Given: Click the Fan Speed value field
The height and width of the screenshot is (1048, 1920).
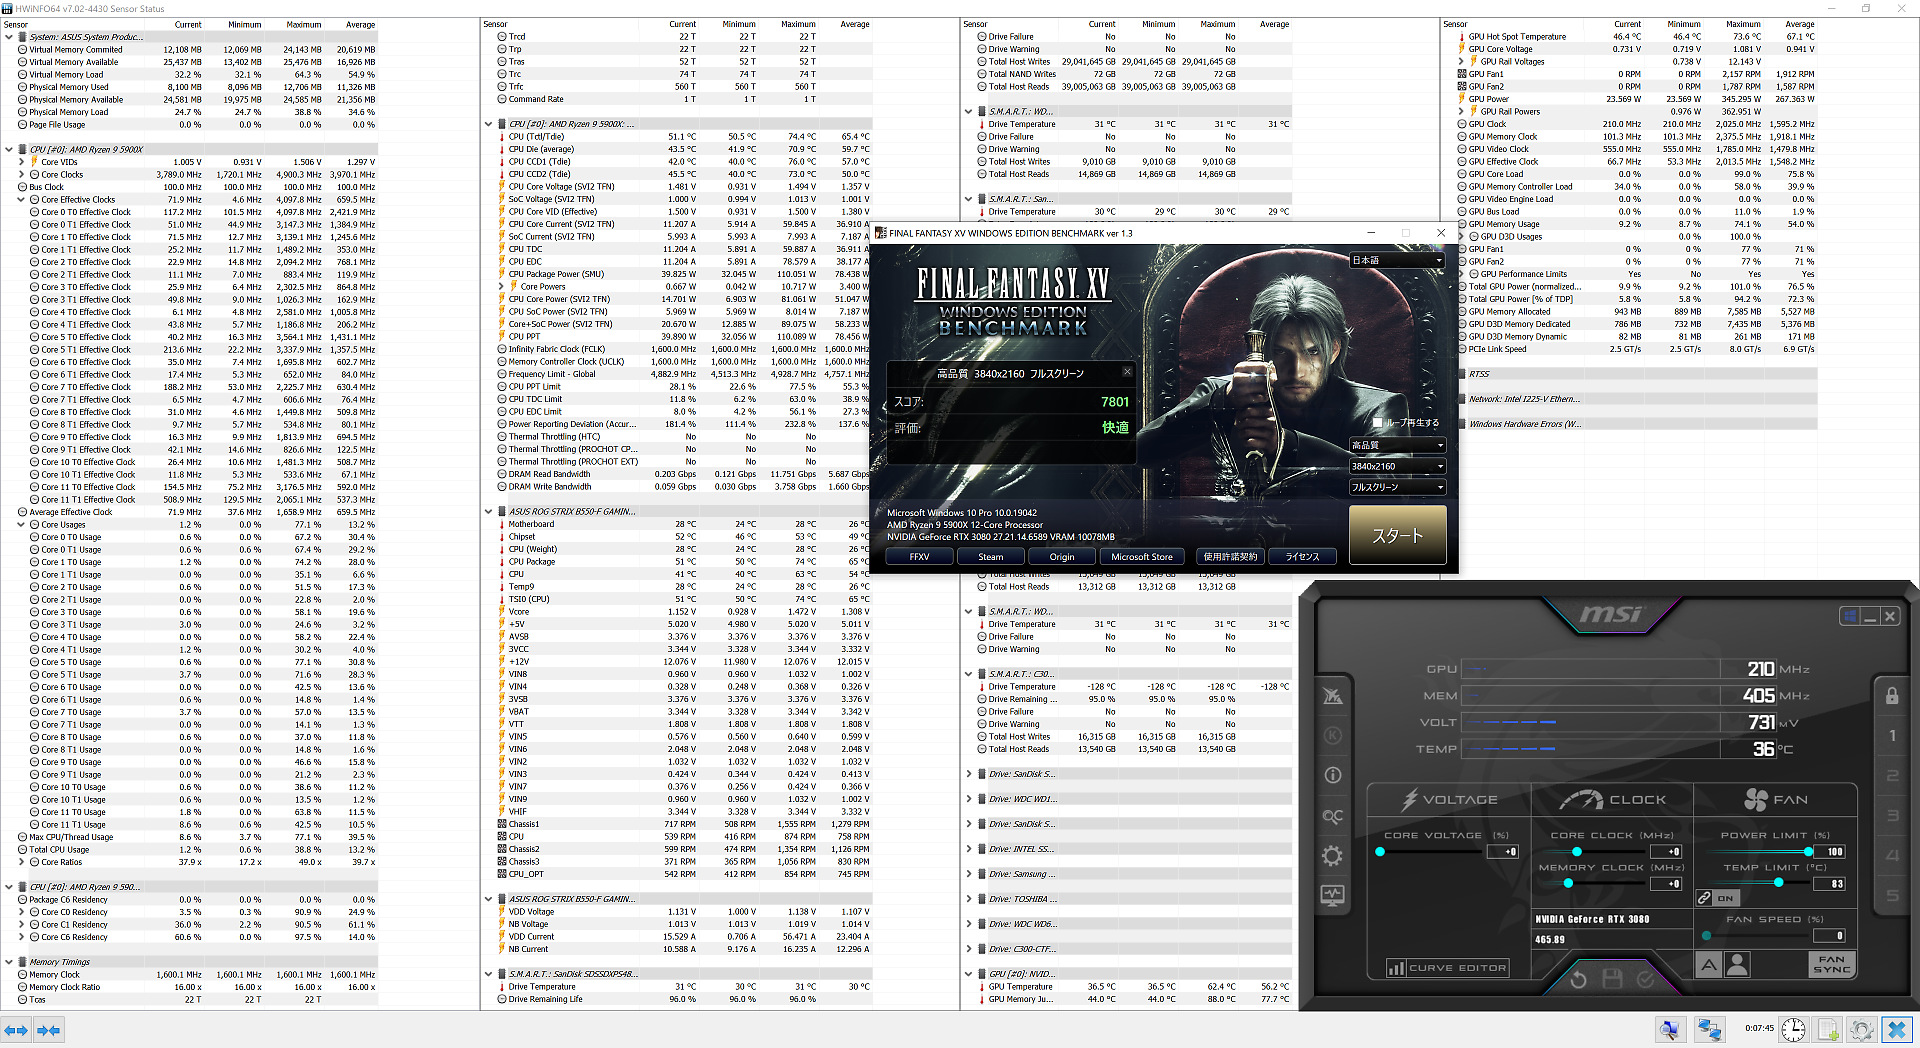Looking at the screenshot, I should pos(1831,936).
